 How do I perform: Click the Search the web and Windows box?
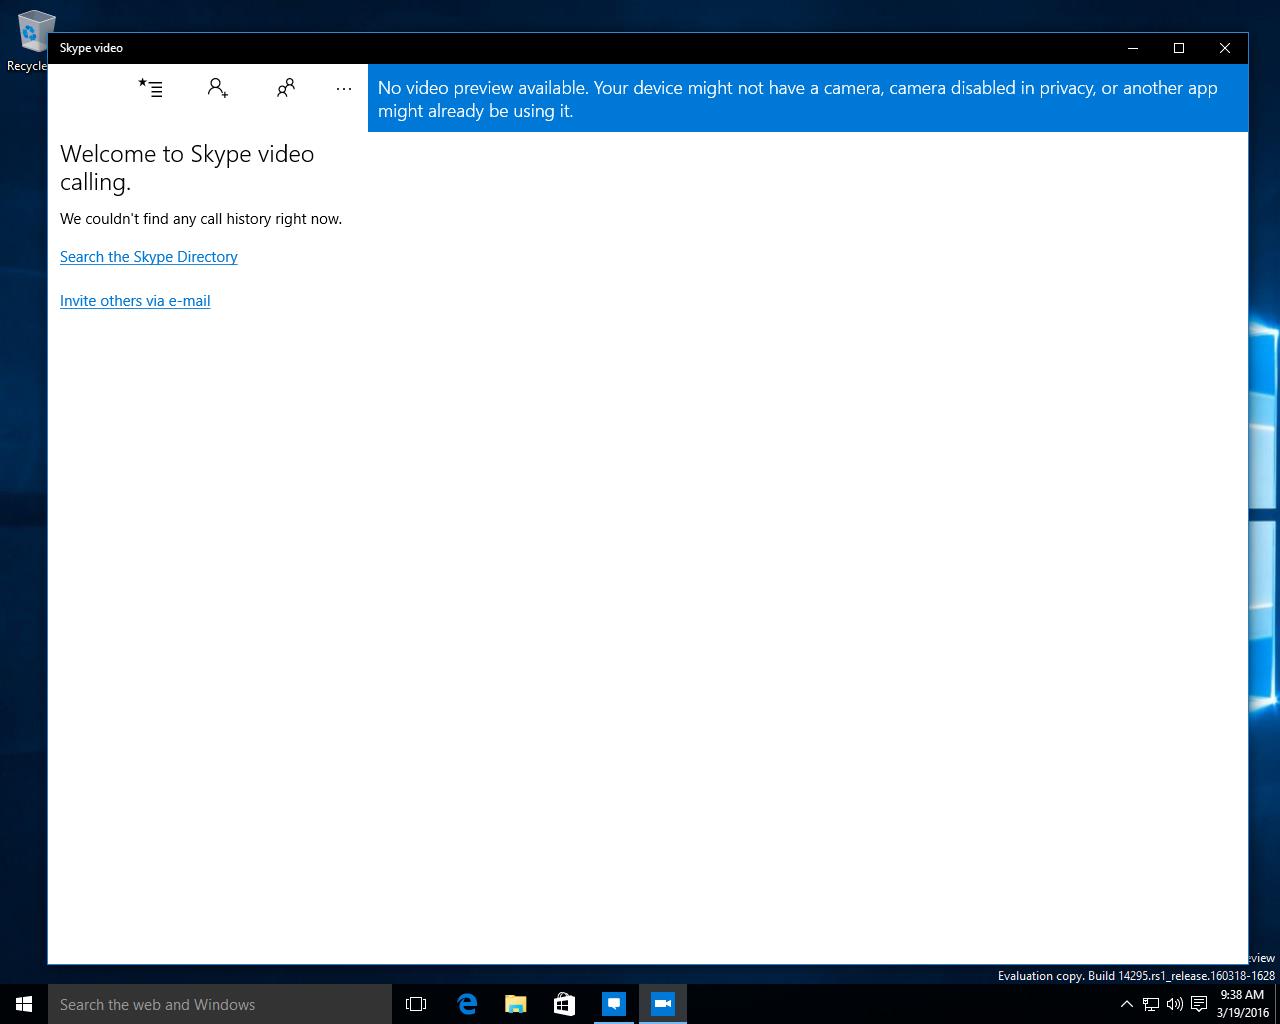pyautogui.click(x=220, y=1004)
